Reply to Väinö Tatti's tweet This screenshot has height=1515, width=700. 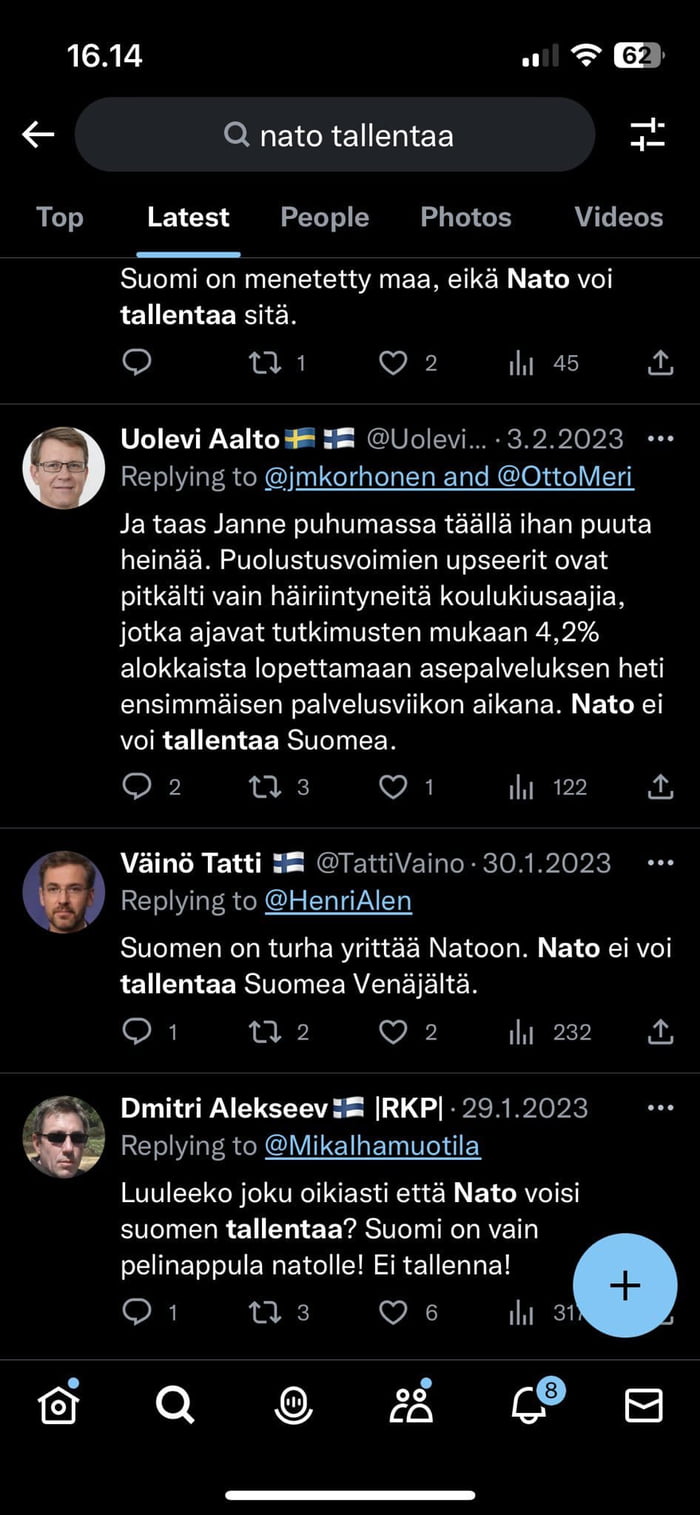[135, 1032]
